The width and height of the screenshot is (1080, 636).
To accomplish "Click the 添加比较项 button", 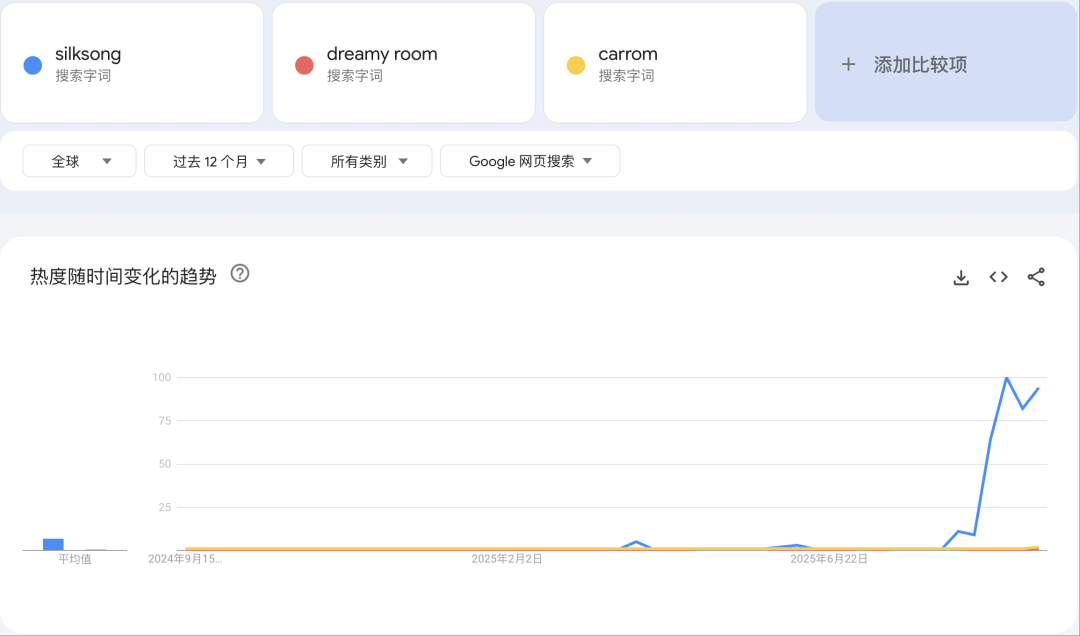I will pyautogui.click(x=945, y=63).
